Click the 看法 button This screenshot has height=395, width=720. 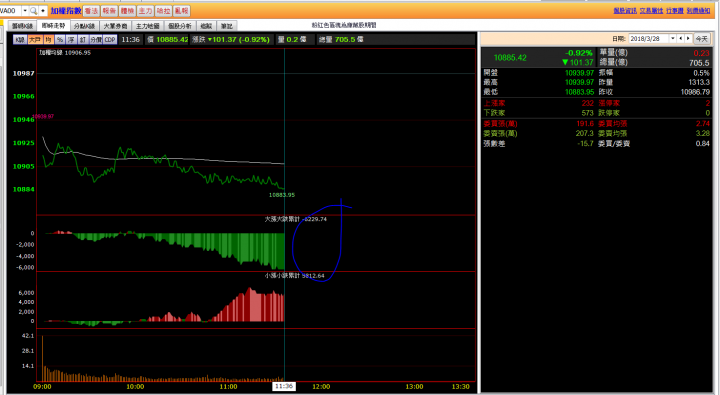pyautogui.click(x=91, y=11)
